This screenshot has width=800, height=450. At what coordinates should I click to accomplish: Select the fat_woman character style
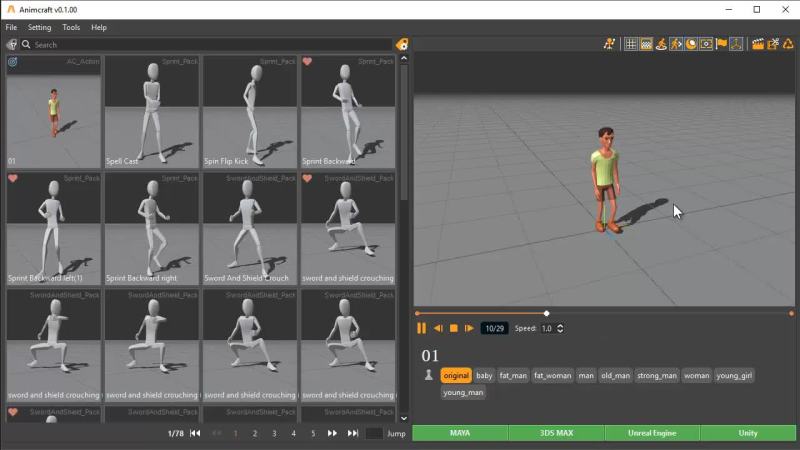[x=553, y=376]
